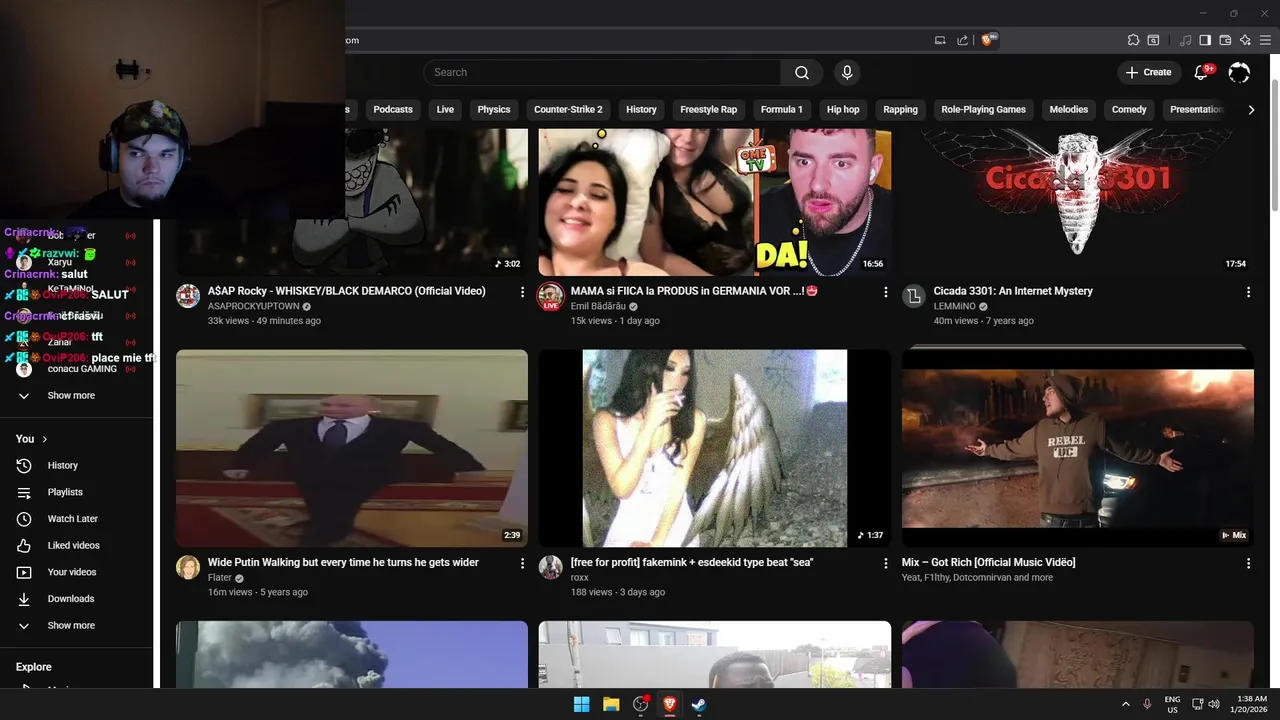Screen dimensions: 1280x720
Task: Select the Formula 1 category chip
Action: [x=781, y=110]
